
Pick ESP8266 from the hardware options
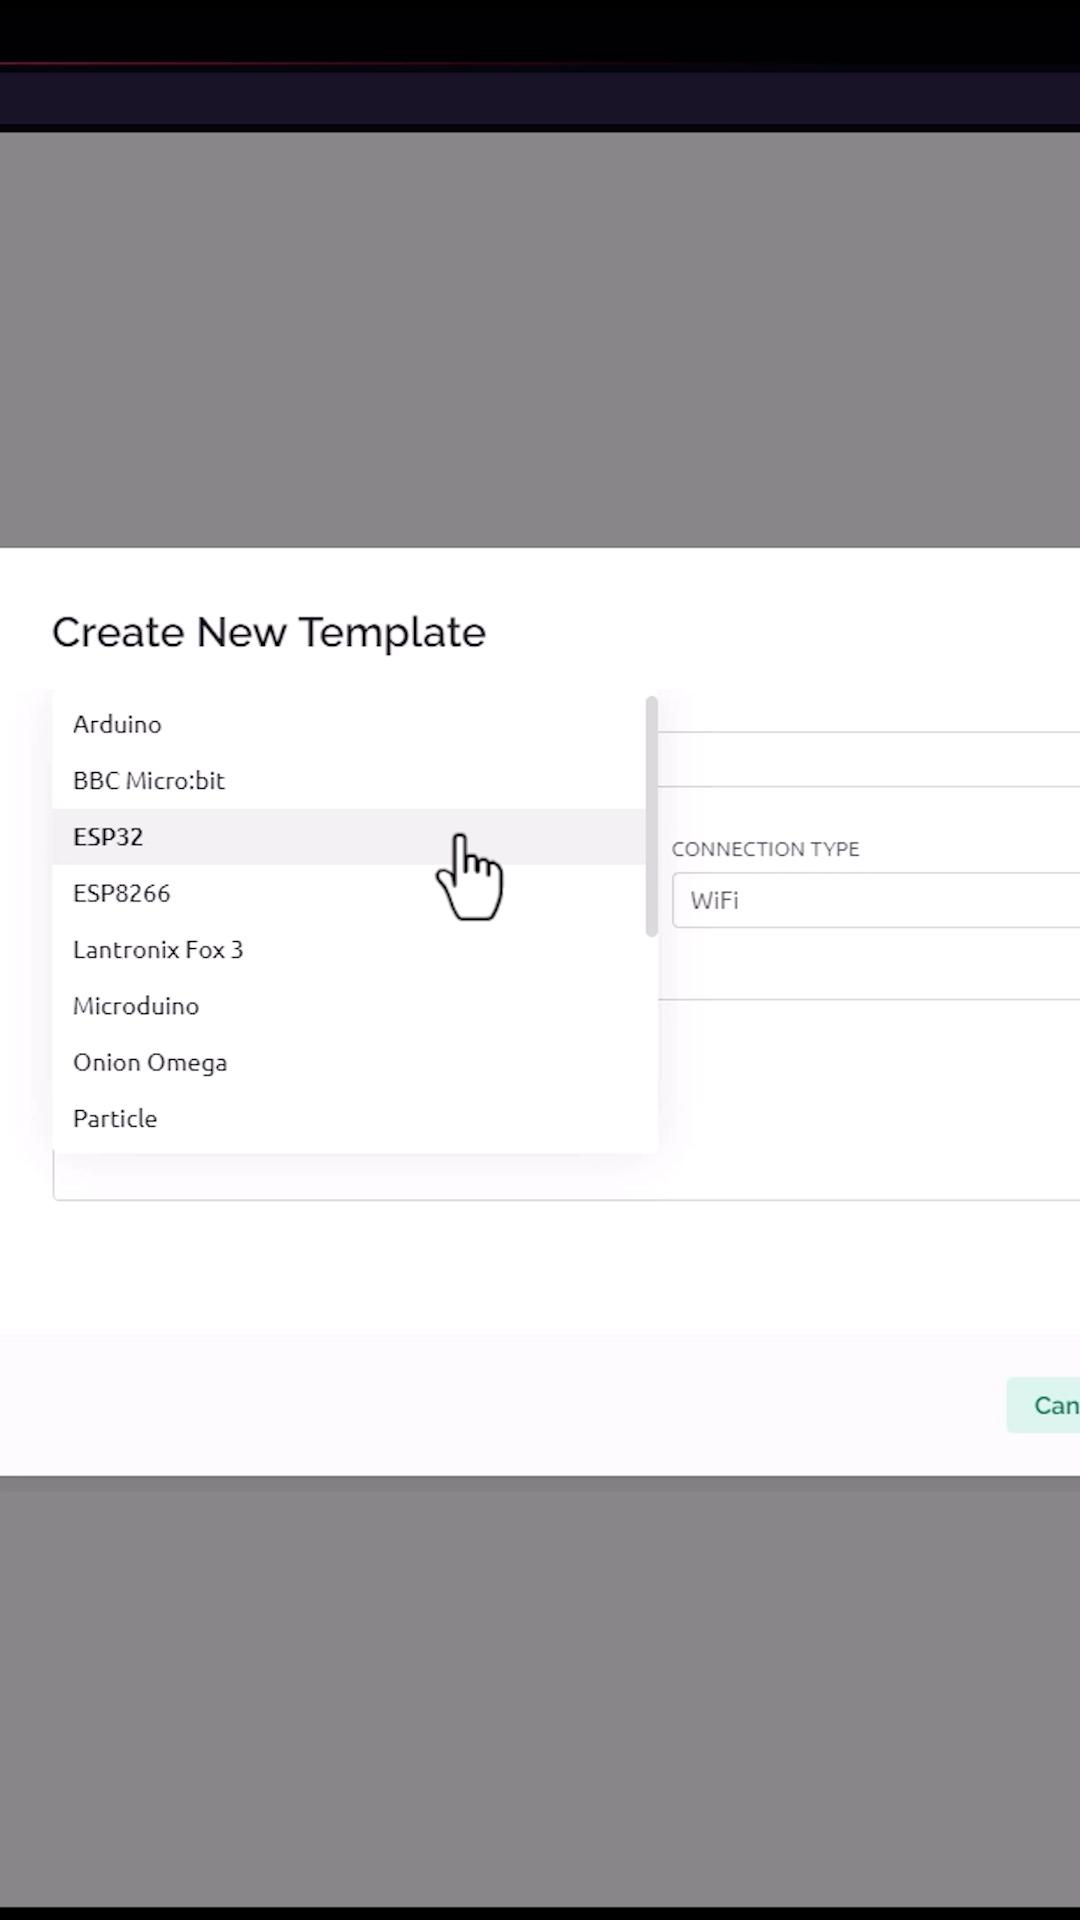tap(122, 893)
